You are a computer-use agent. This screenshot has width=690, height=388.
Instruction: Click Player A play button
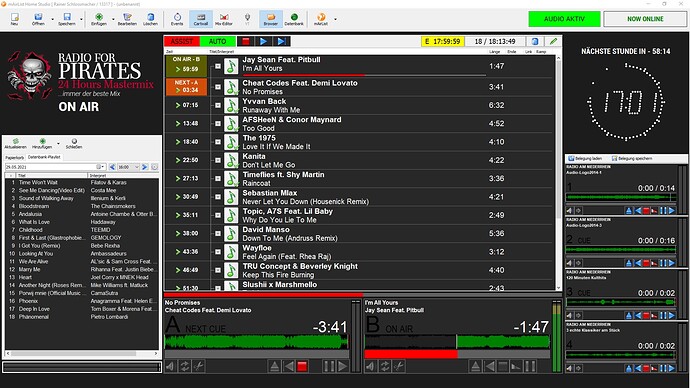[x=343, y=366]
